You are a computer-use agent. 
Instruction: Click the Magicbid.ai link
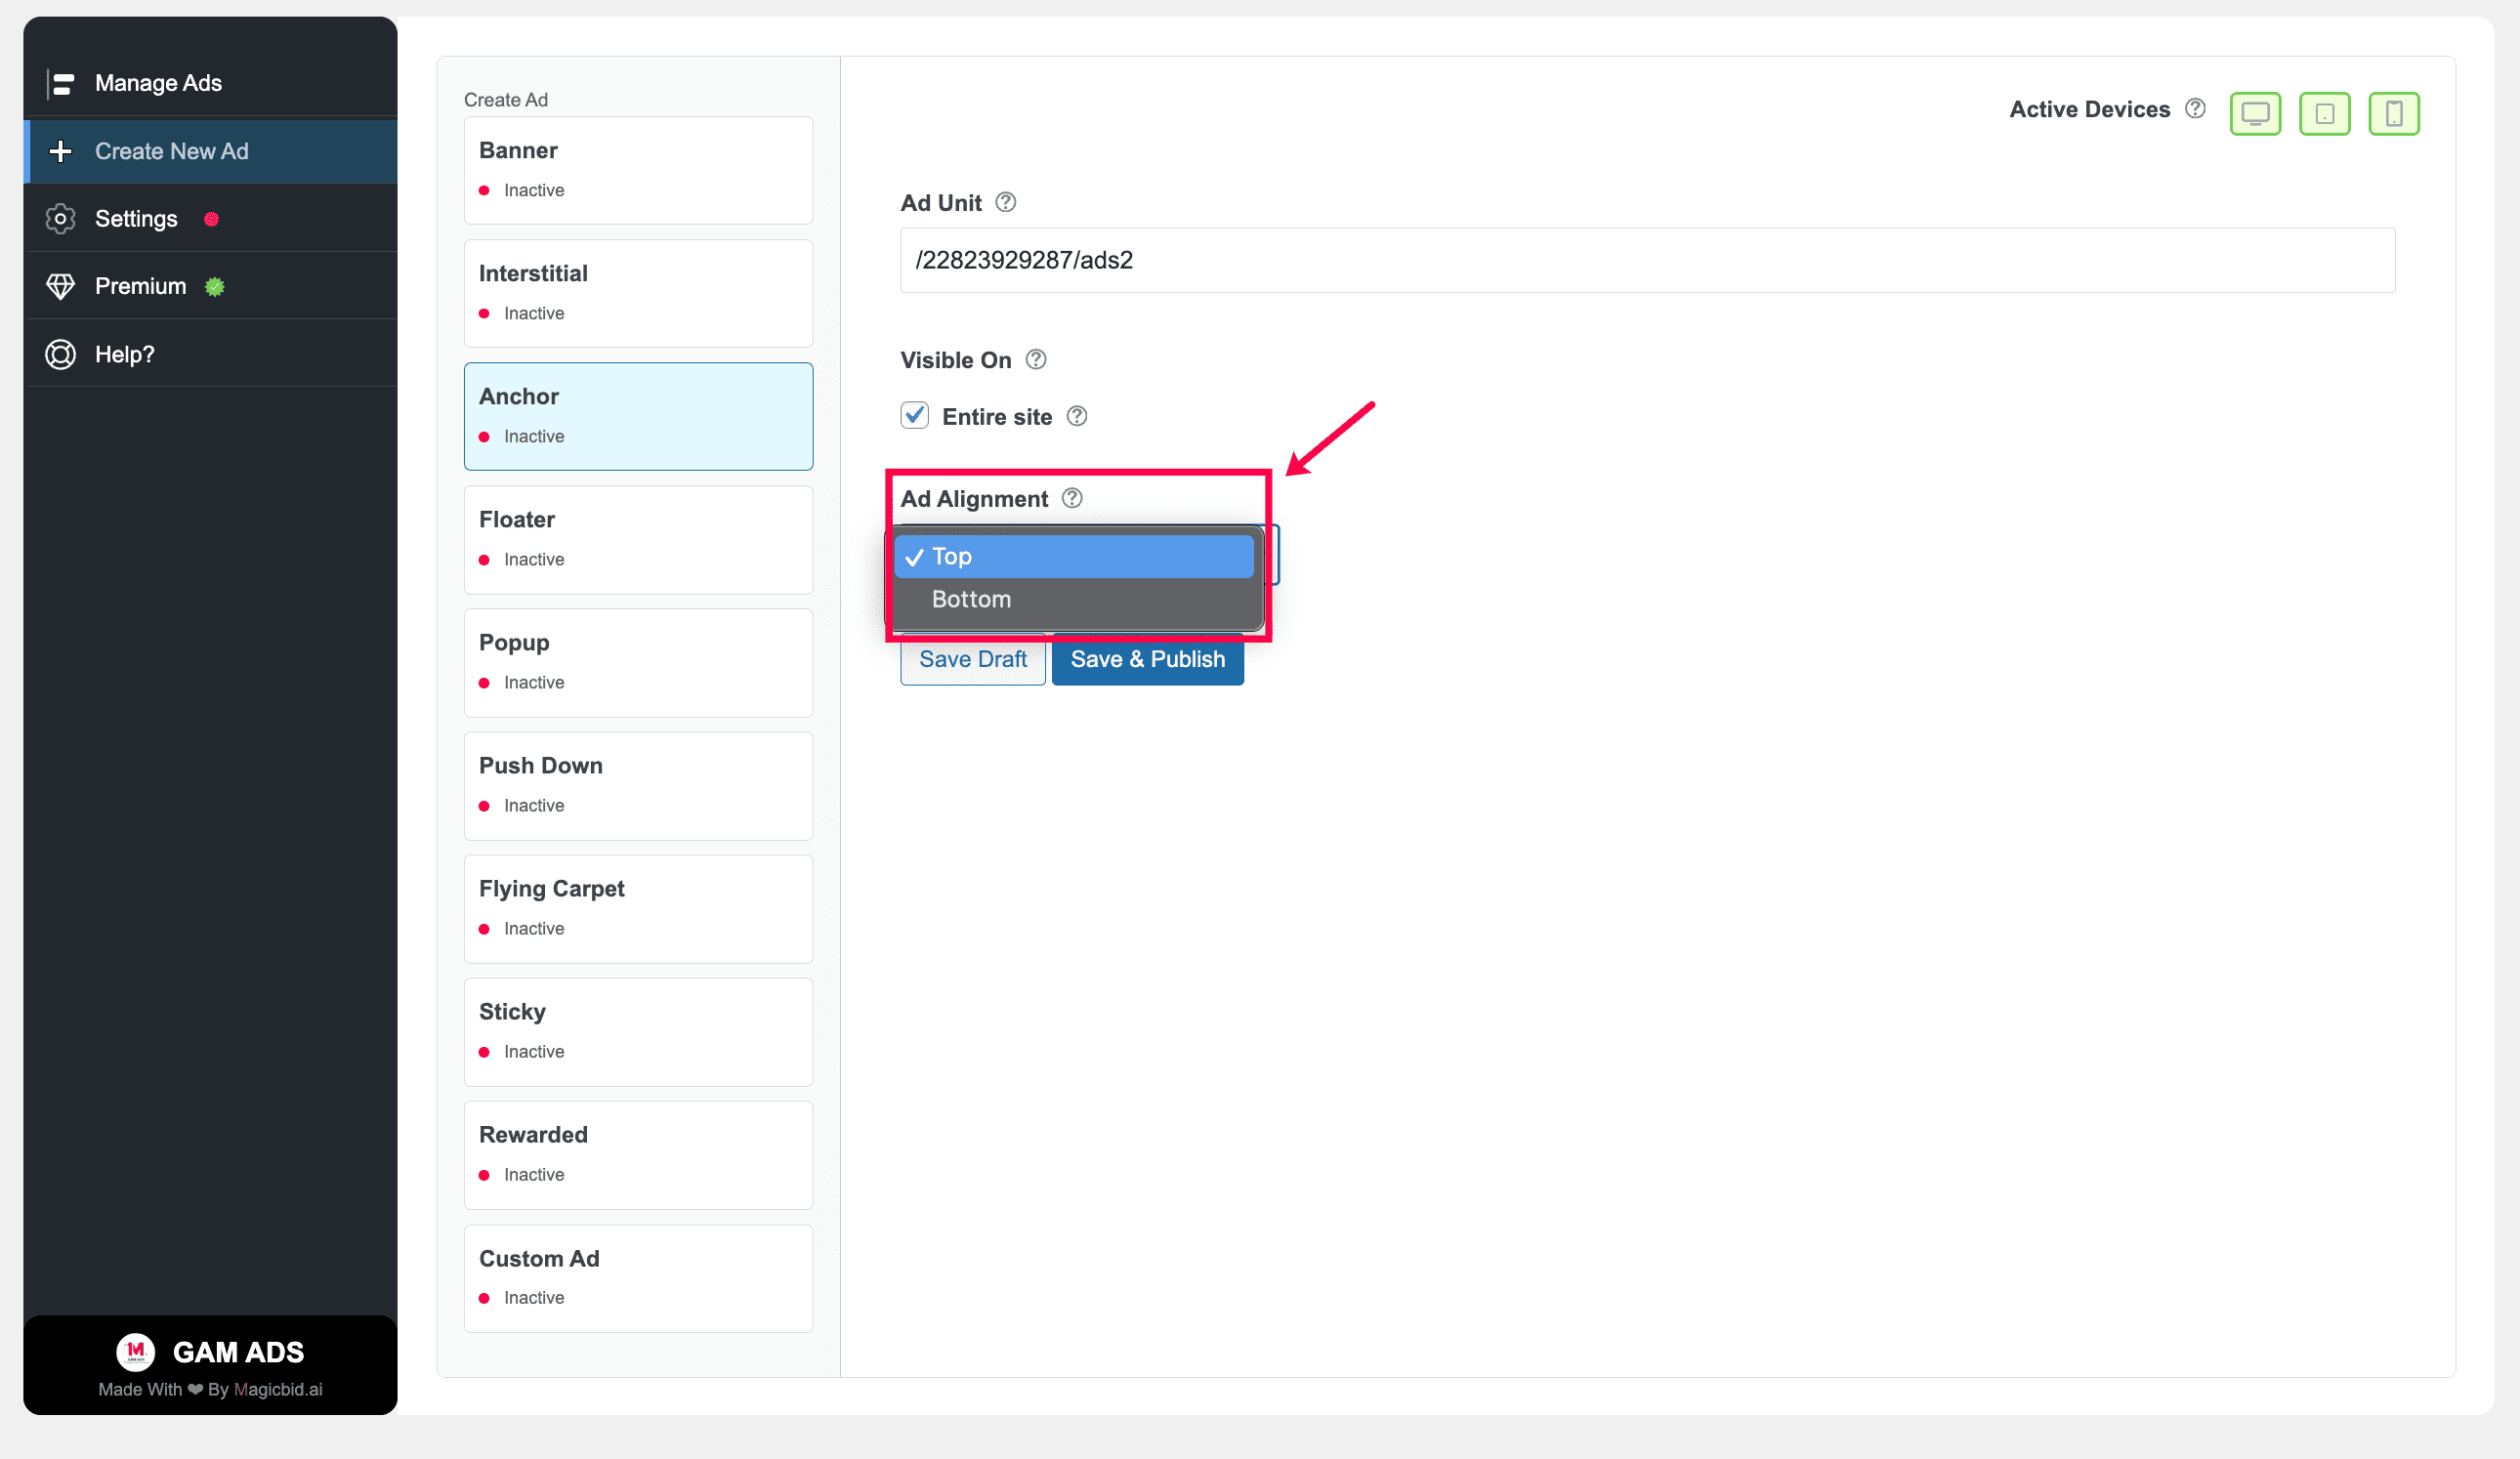pos(278,1389)
